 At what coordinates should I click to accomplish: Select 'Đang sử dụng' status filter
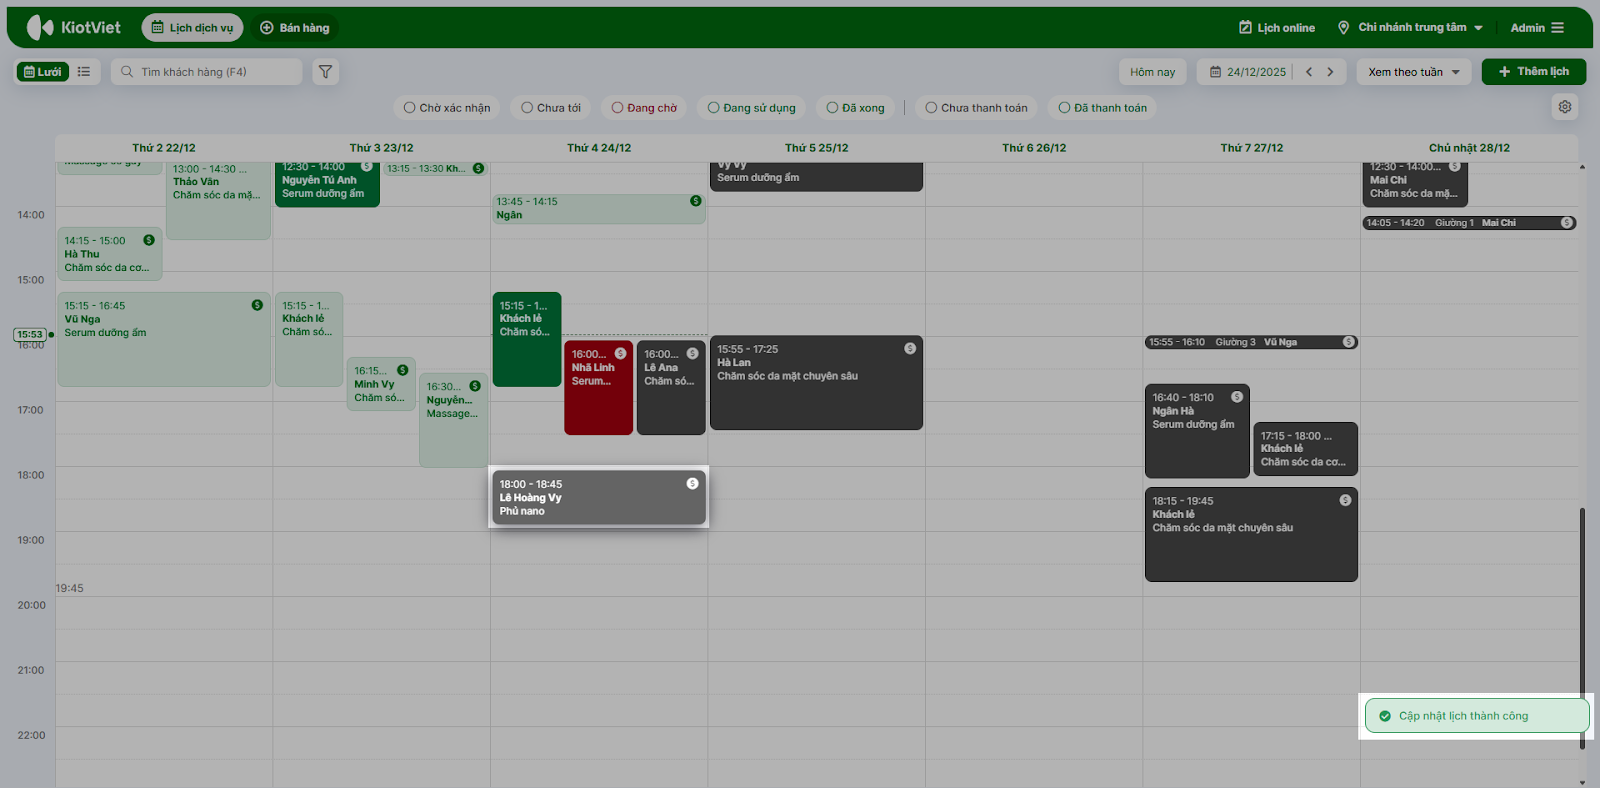(x=752, y=108)
